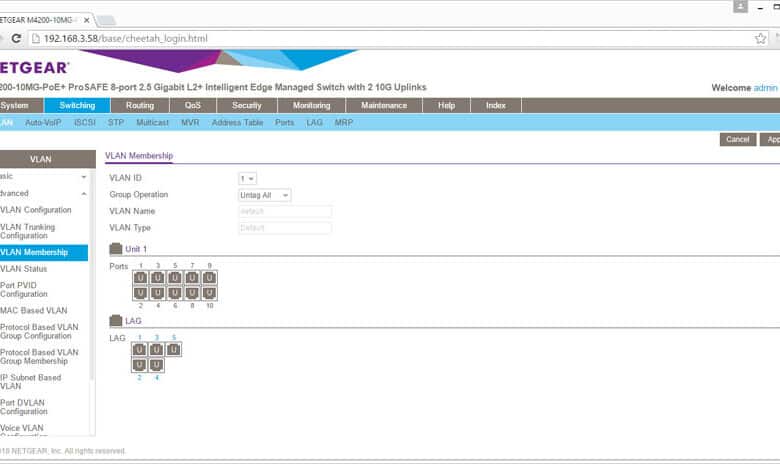Toggle LAG 3 membership box
This screenshot has width=780, height=464.
pyautogui.click(x=156, y=350)
